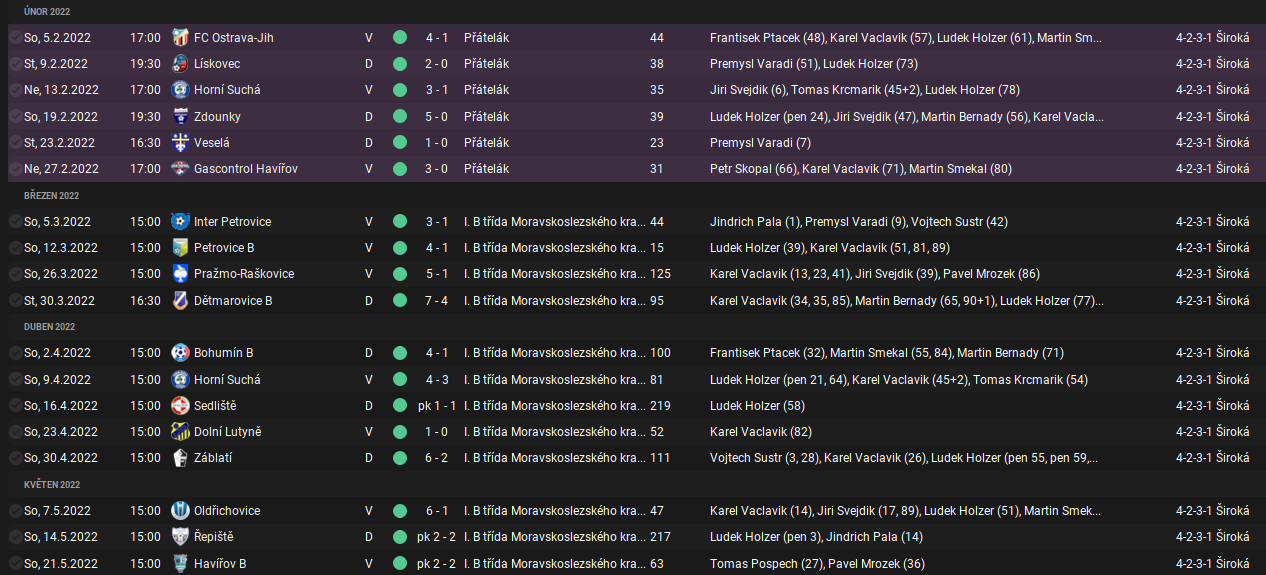Toggle the row selector for the 2.4.2022 match

15,353
